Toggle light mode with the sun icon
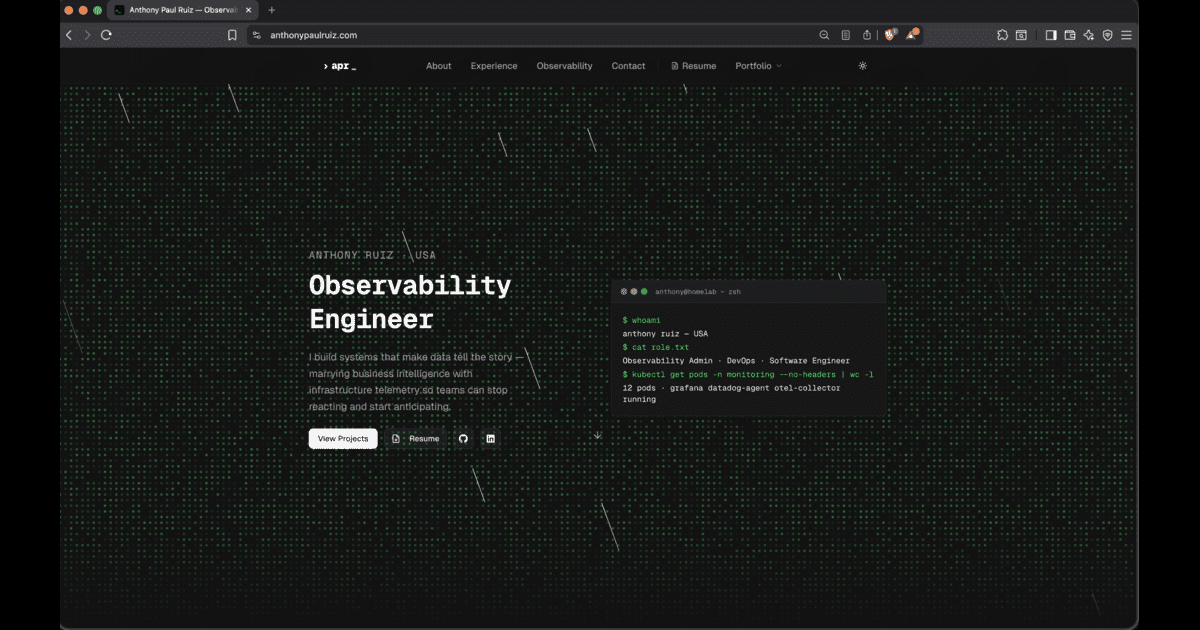 pyautogui.click(x=862, y=65)
